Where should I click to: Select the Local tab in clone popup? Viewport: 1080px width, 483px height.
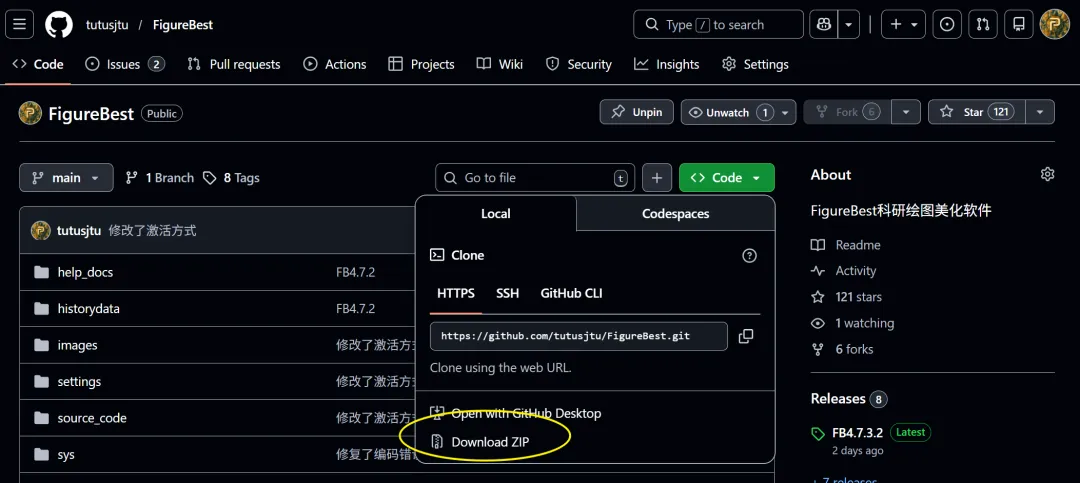click(x=496, y=214)
